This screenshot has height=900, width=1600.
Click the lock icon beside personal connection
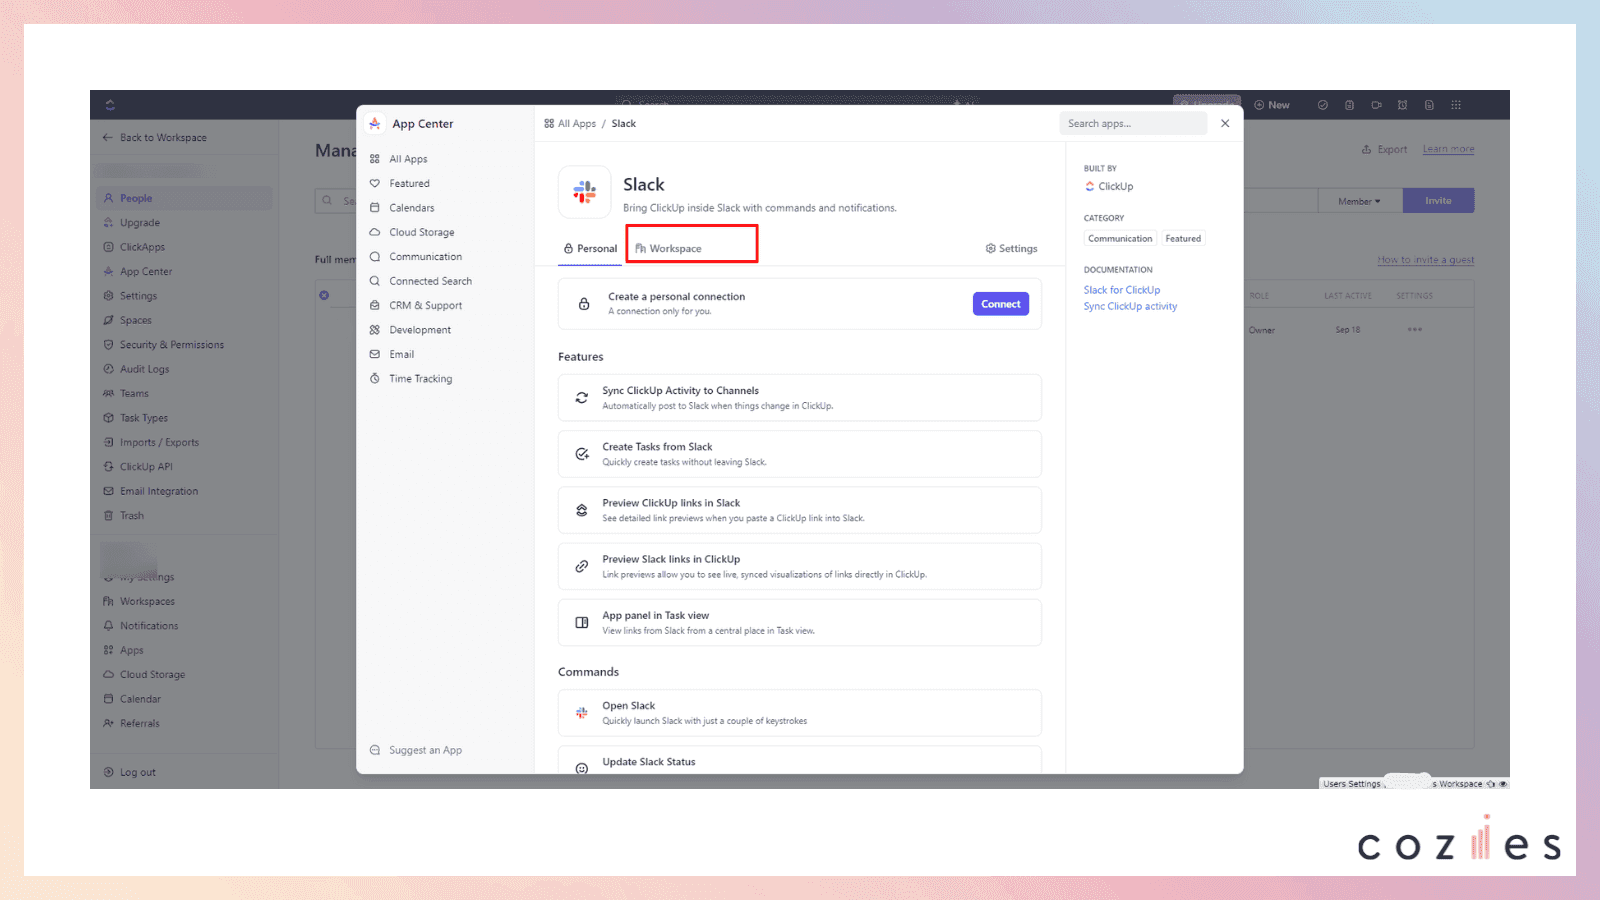click(584, 304)
